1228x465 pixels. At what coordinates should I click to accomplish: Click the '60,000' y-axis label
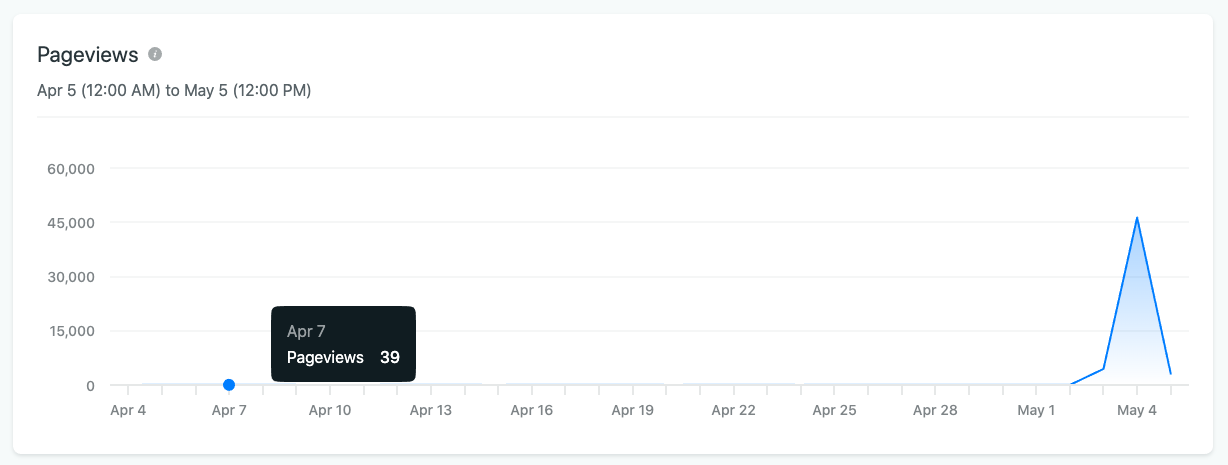pos(71,168)
